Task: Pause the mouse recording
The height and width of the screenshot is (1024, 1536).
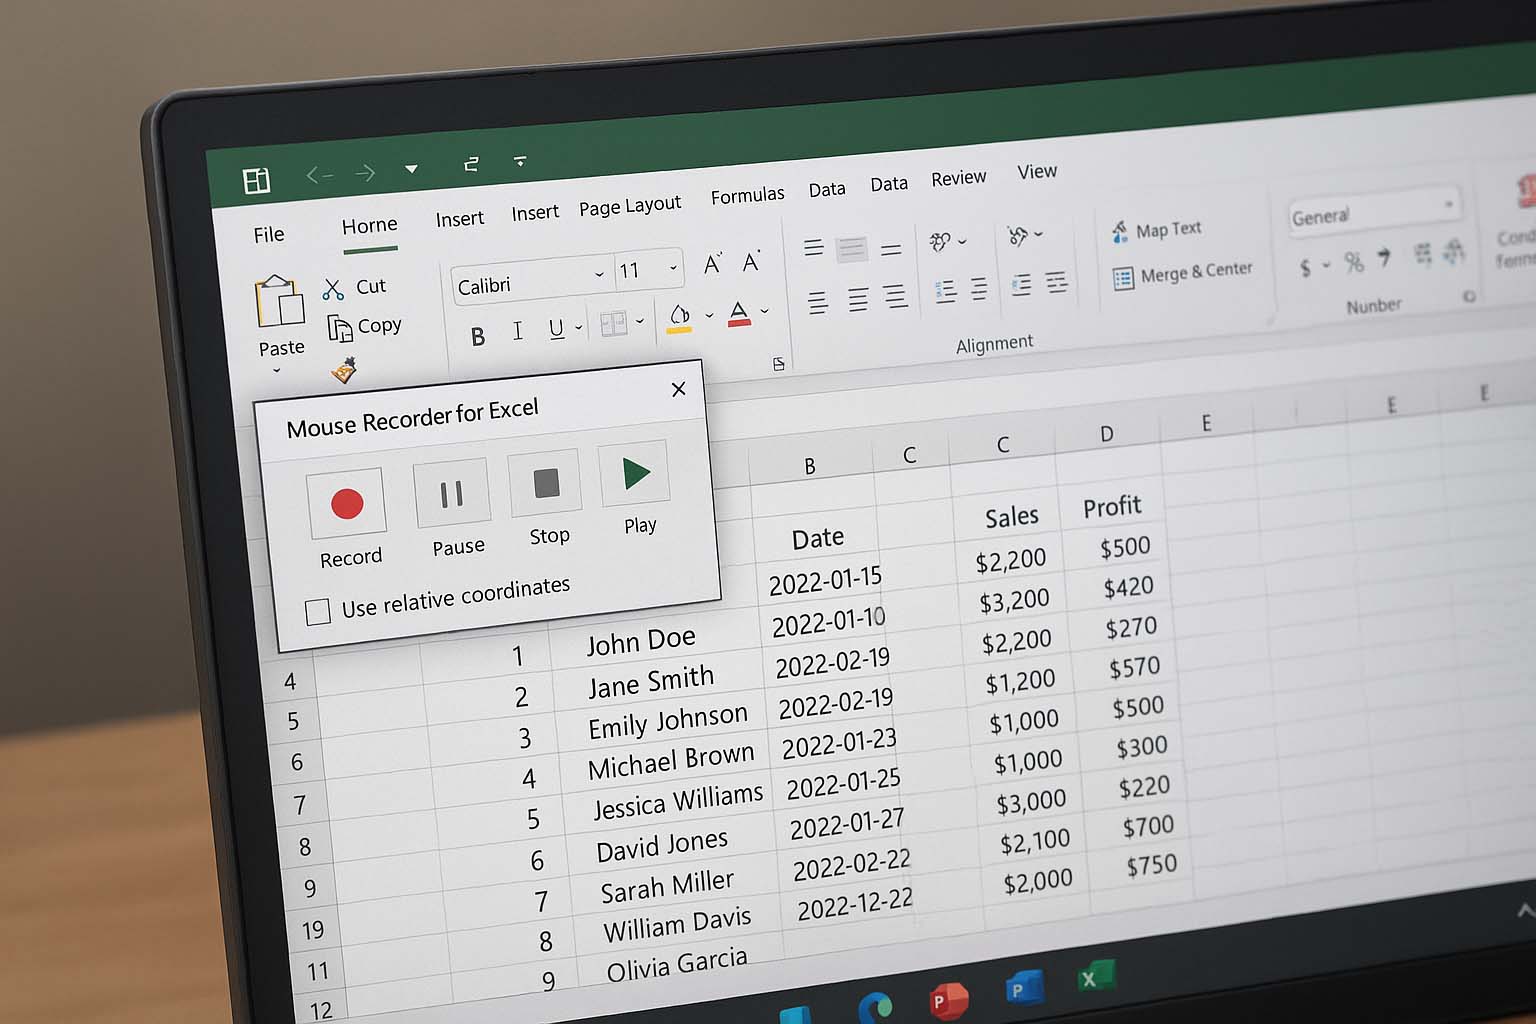Action: (451, 493)
